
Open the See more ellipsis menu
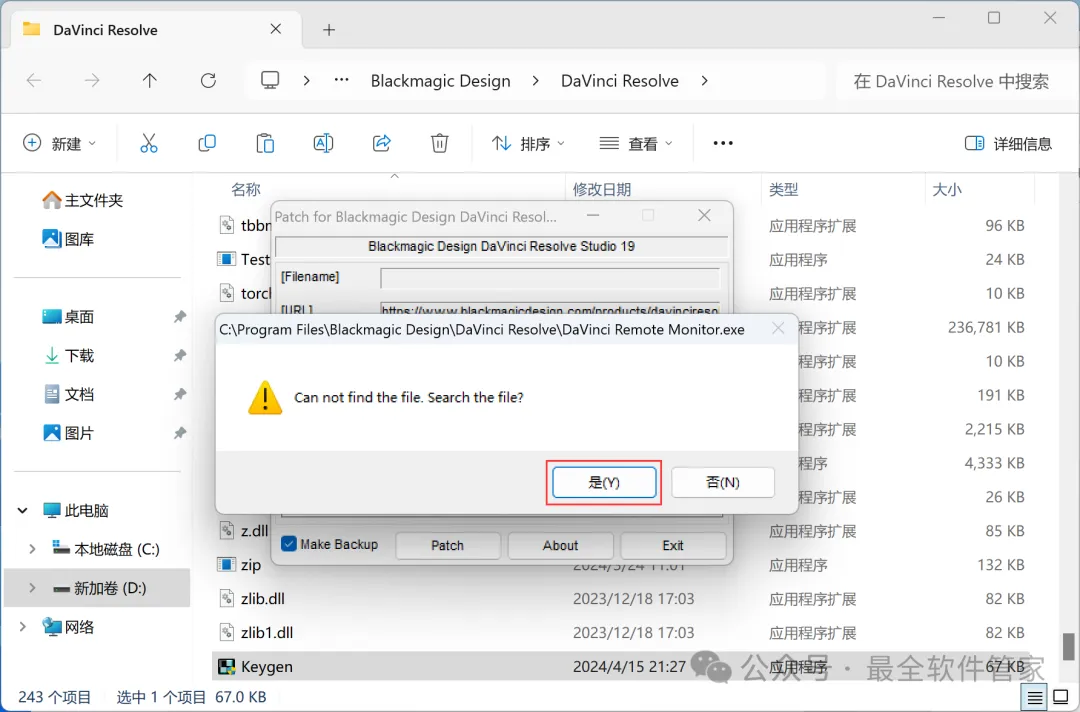pyautogui.click(x=723, y=143)
